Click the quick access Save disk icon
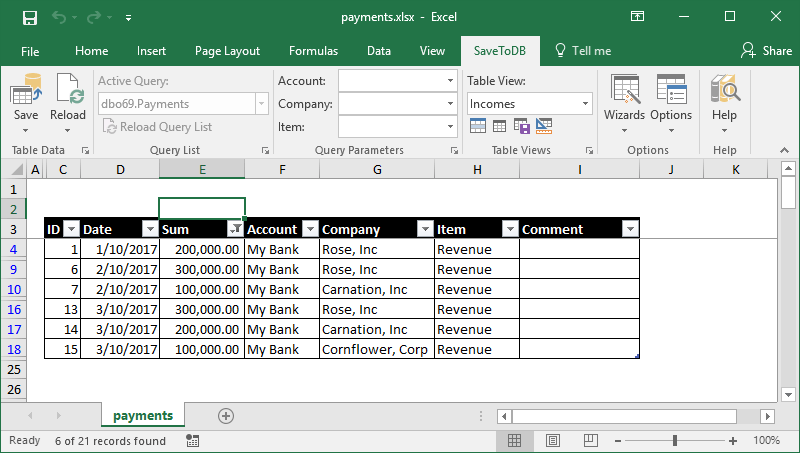This screenshot has height=453, width=800. (30, 18)
